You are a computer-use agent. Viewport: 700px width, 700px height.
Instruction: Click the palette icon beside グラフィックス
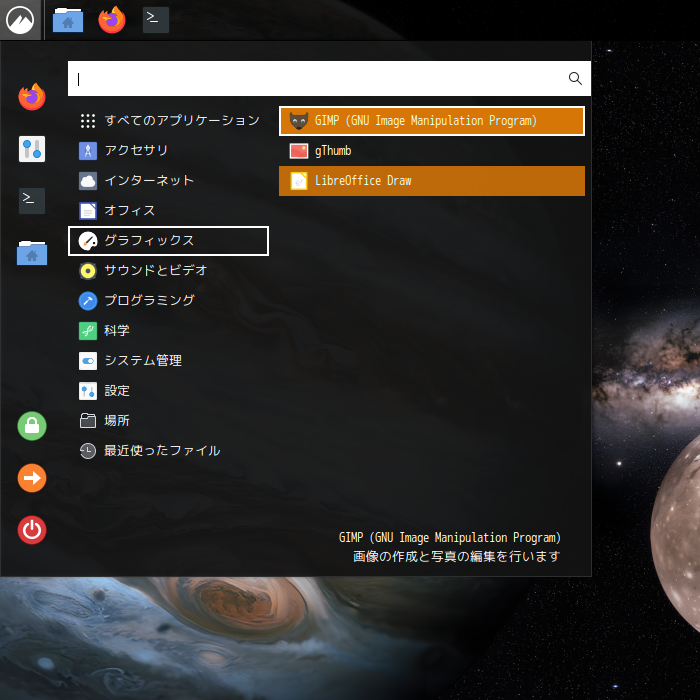pos(88,241)
